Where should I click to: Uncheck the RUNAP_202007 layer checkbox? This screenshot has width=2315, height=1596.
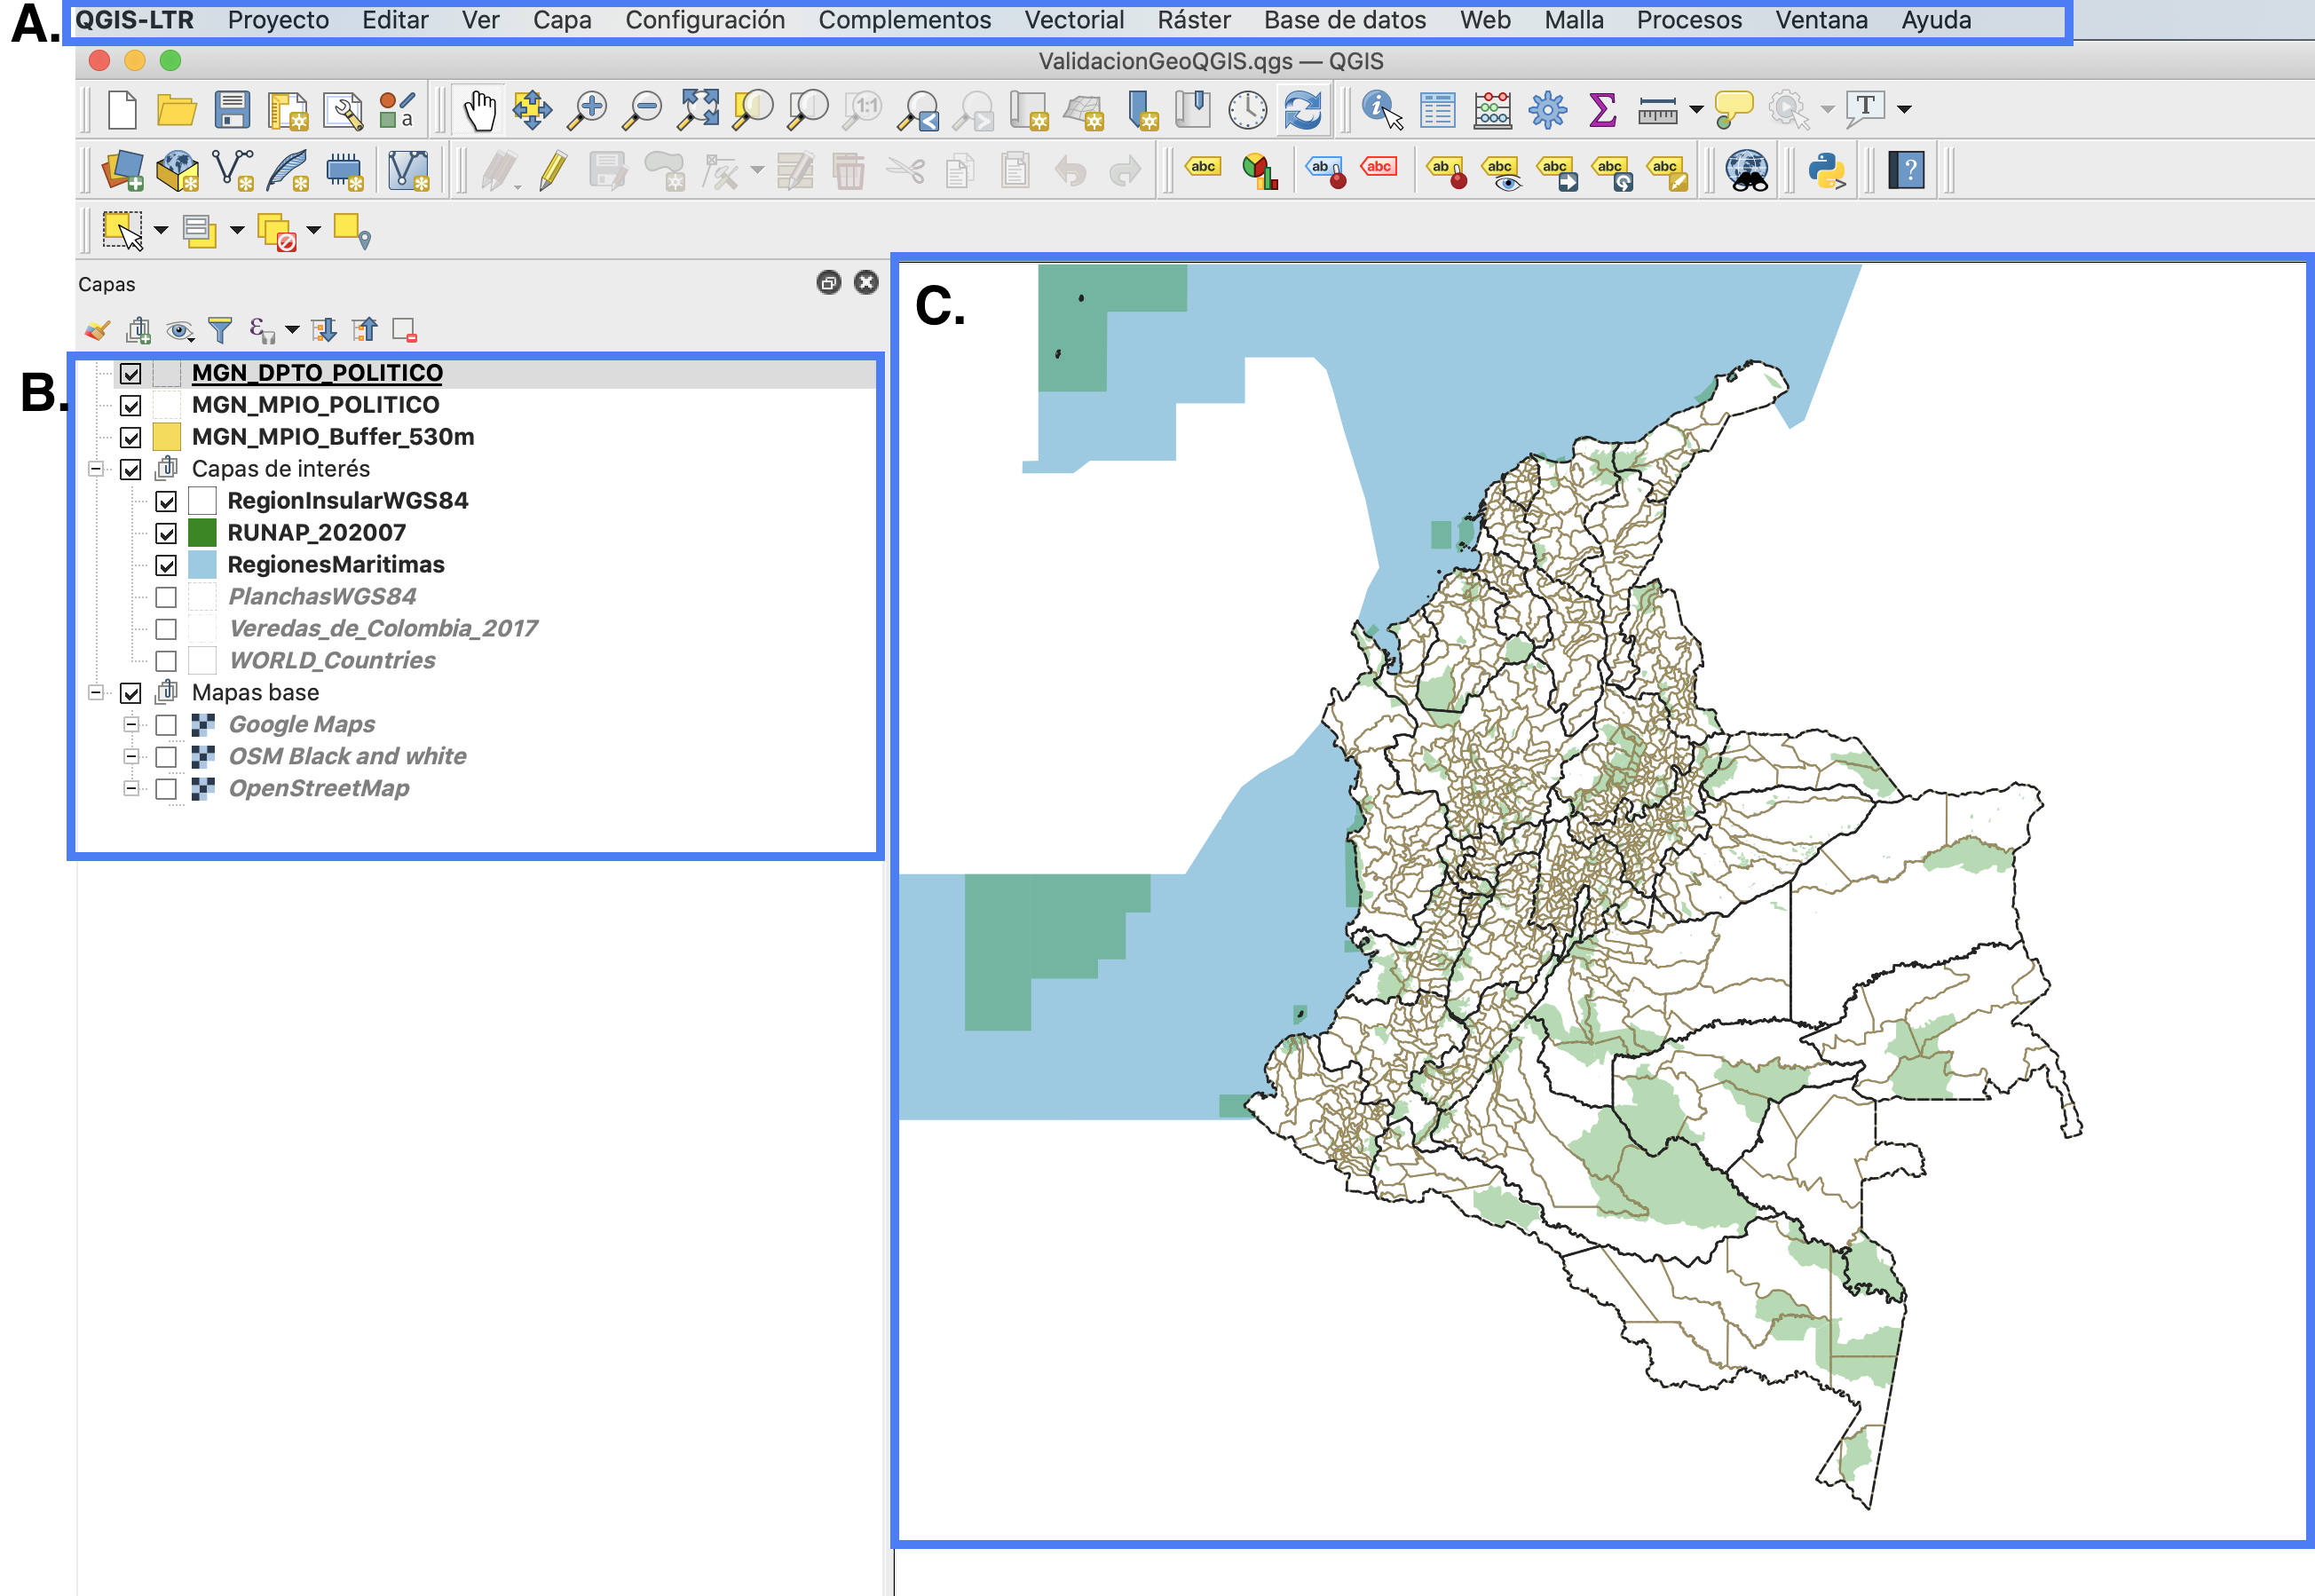[x=166, y=533]
